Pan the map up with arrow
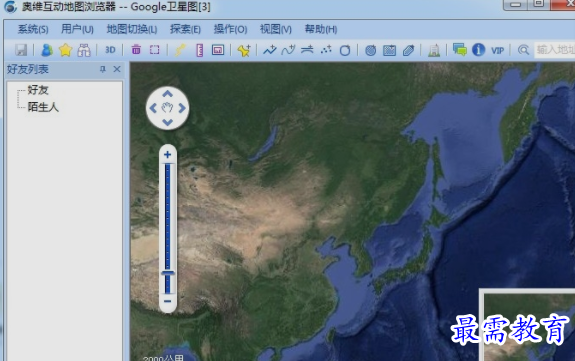This screenshot has height=361, width=575. click(x=168, y=94)
